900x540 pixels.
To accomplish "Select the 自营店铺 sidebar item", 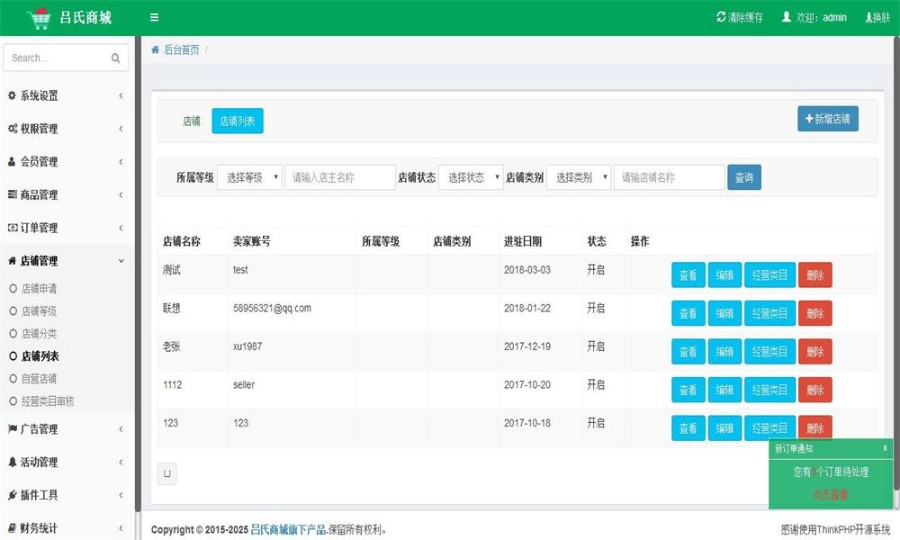I will 39,379.
